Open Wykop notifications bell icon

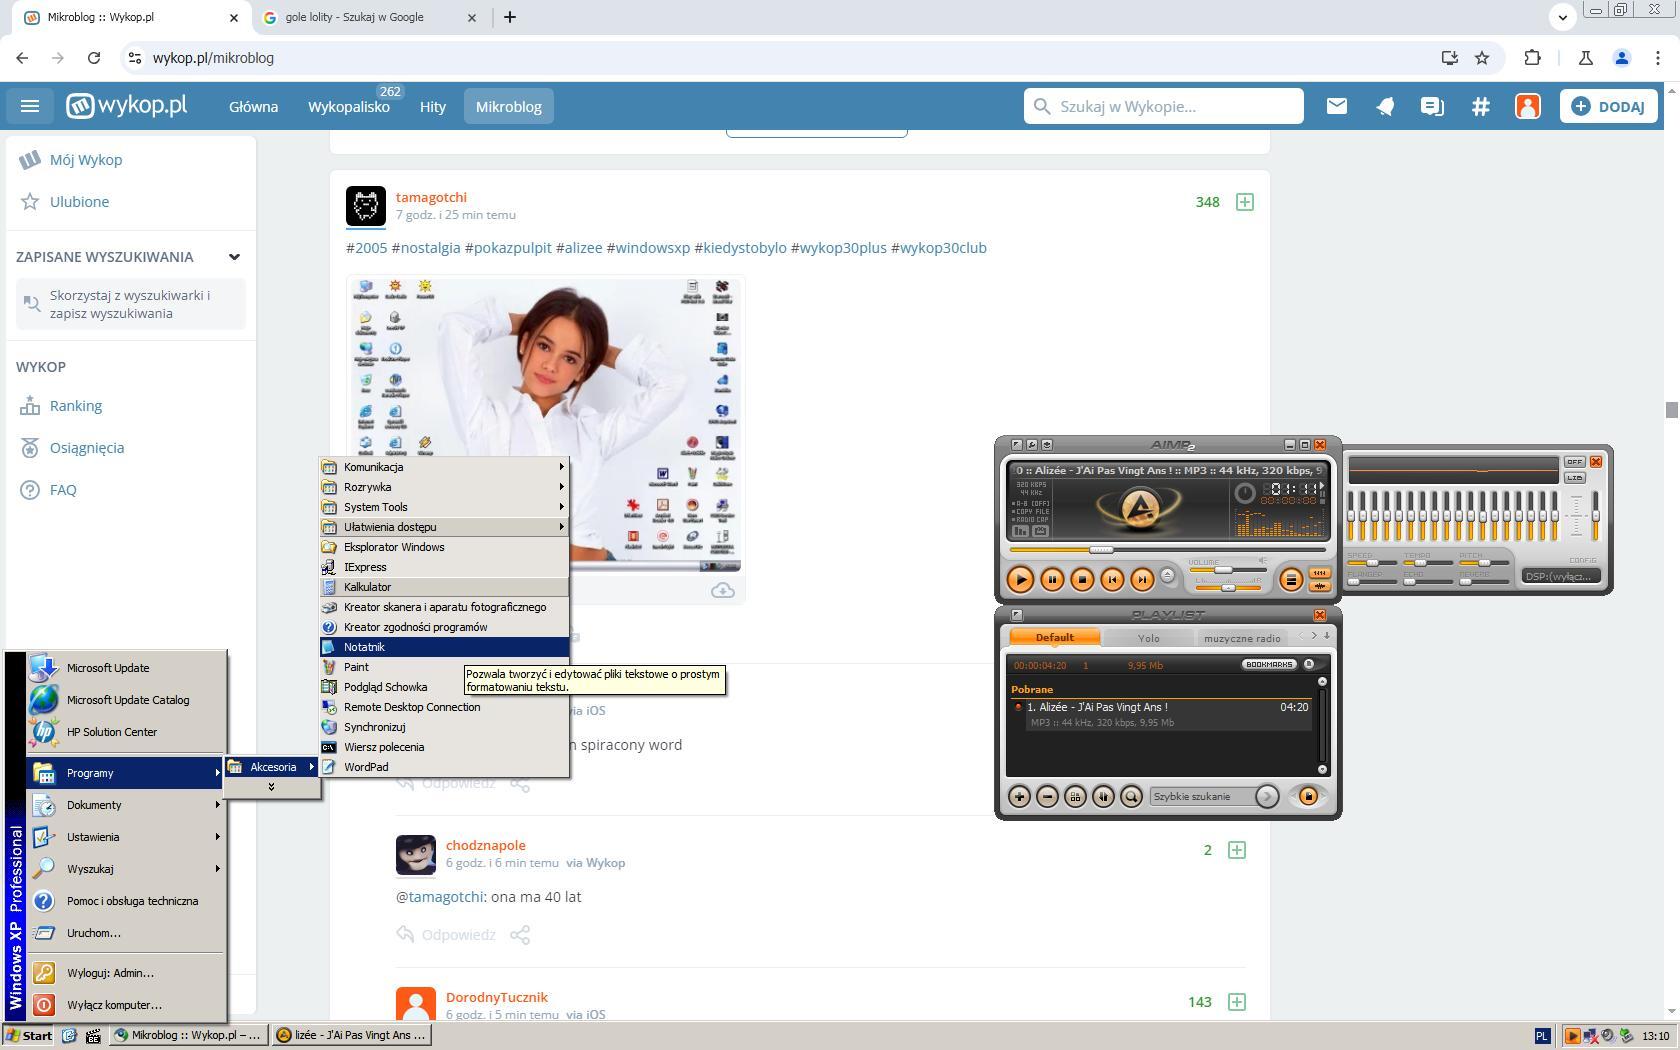[1384, 106]
